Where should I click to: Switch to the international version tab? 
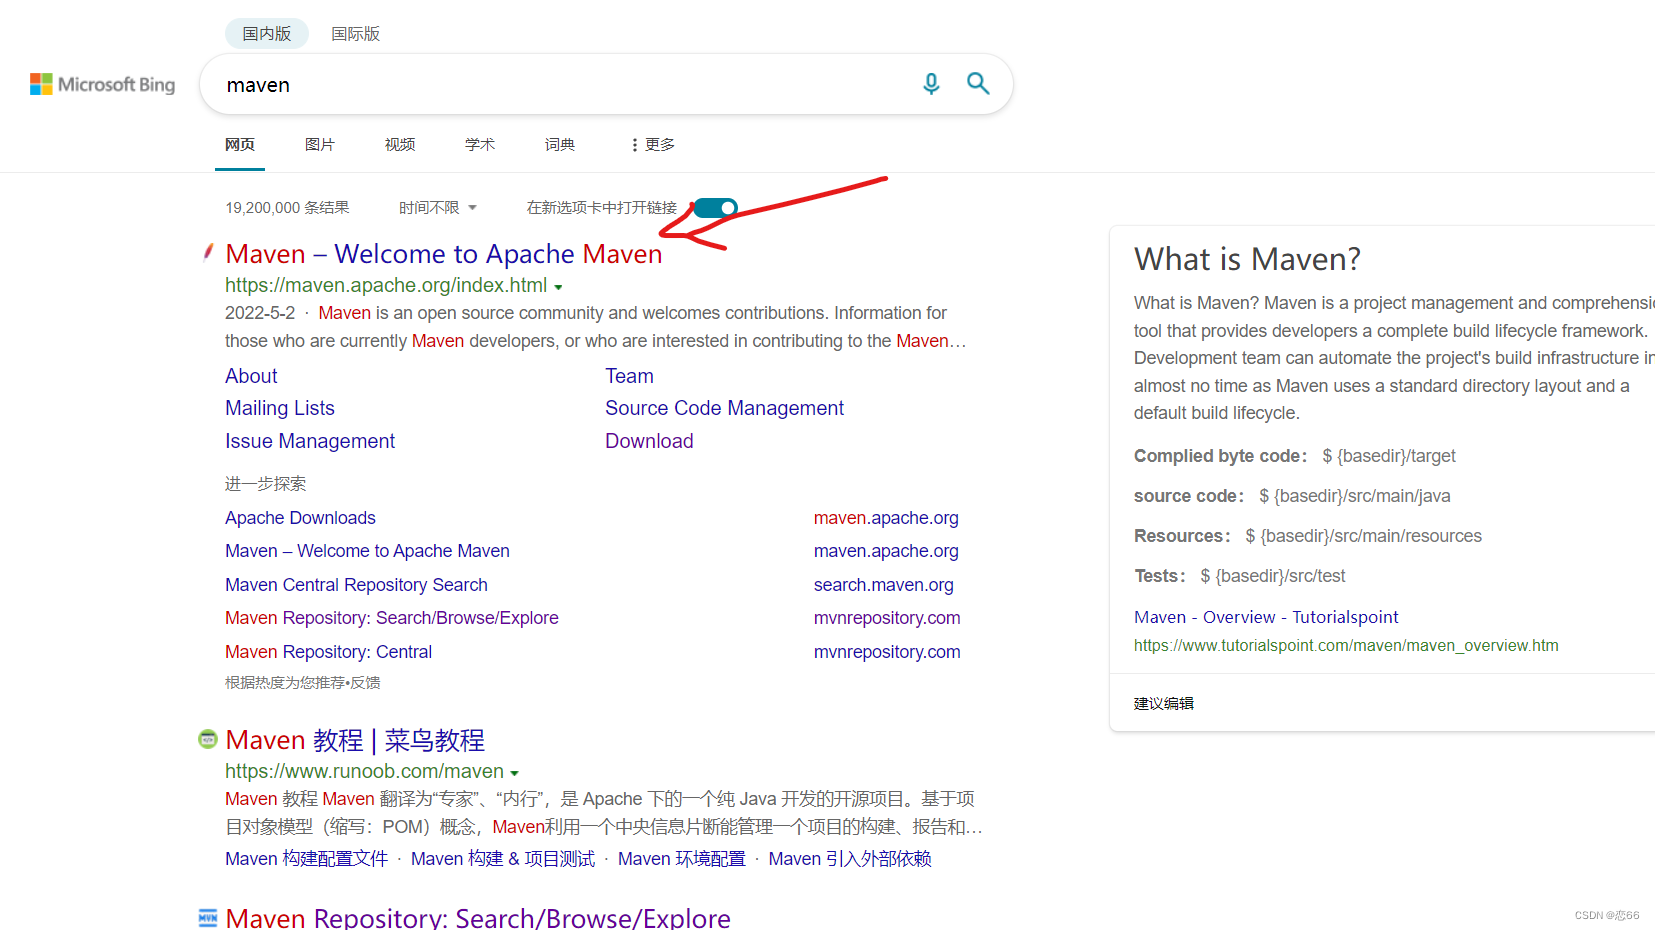tap(356, 34)
